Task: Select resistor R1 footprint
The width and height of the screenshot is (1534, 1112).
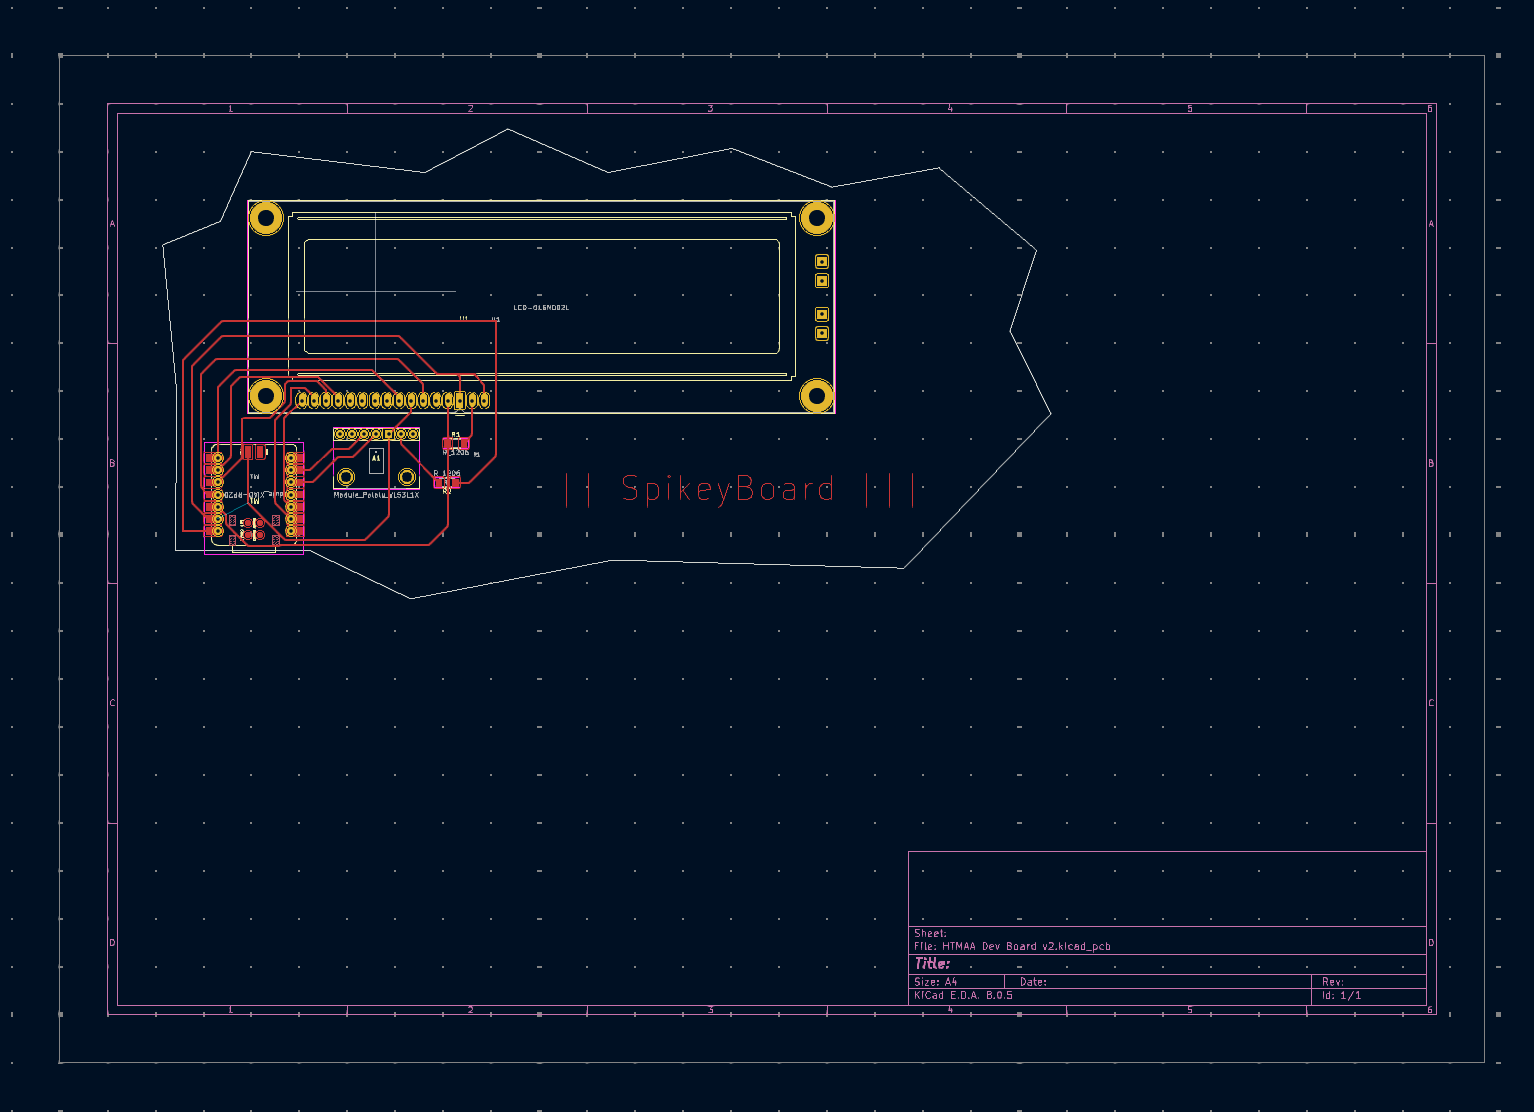Action: (x=456, y=444)
